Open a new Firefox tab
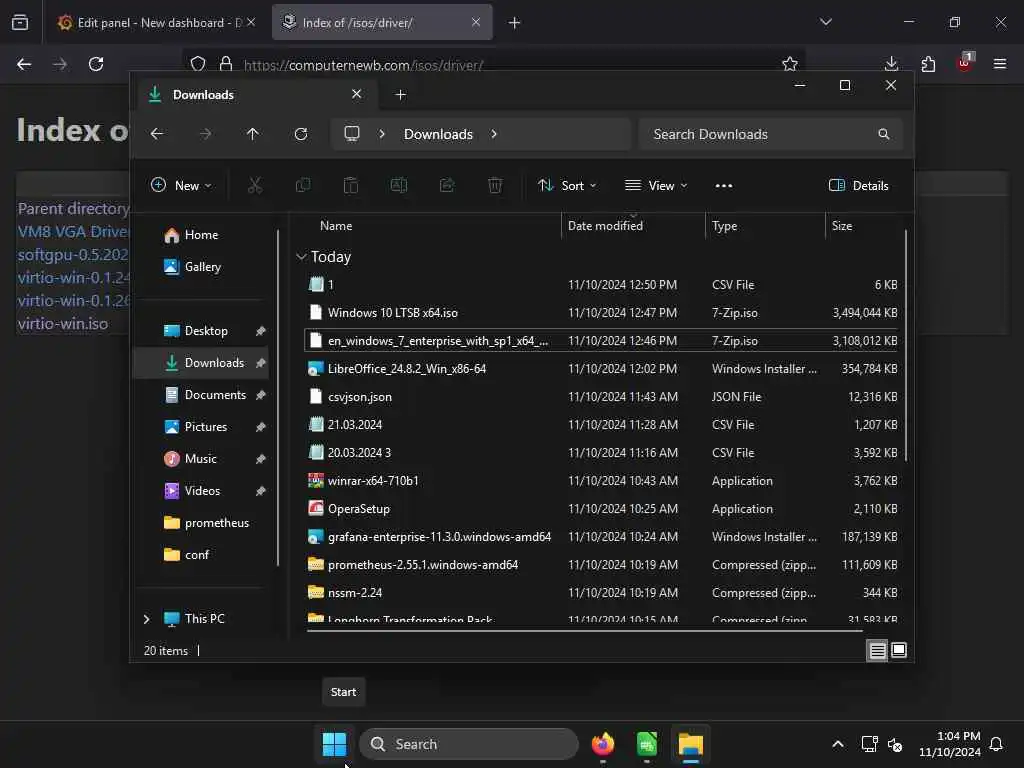The image size is (1024, 768). pyautogui.click(x=515, y=22)
